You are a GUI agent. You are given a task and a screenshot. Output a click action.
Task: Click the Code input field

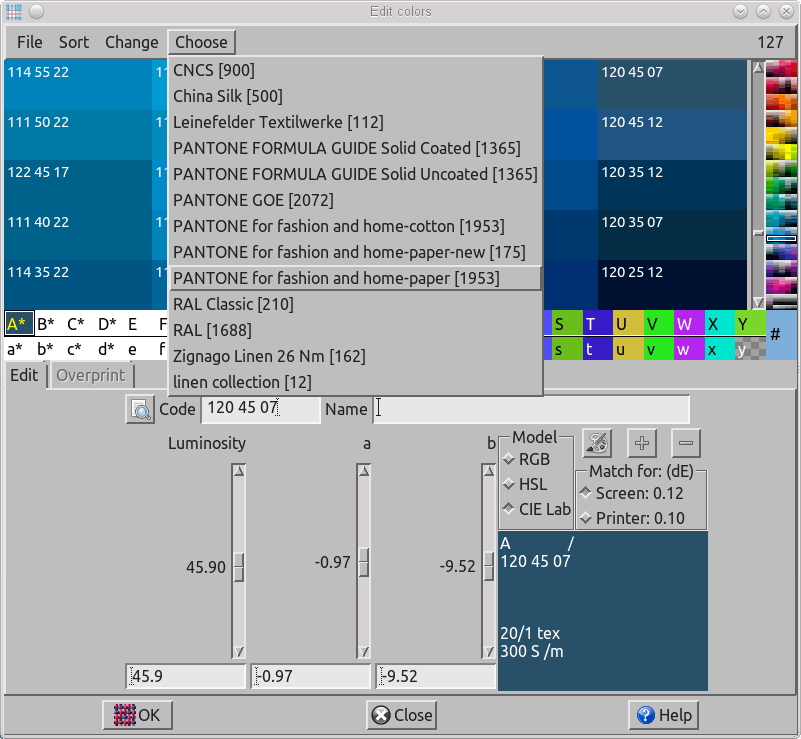[261, 409]
